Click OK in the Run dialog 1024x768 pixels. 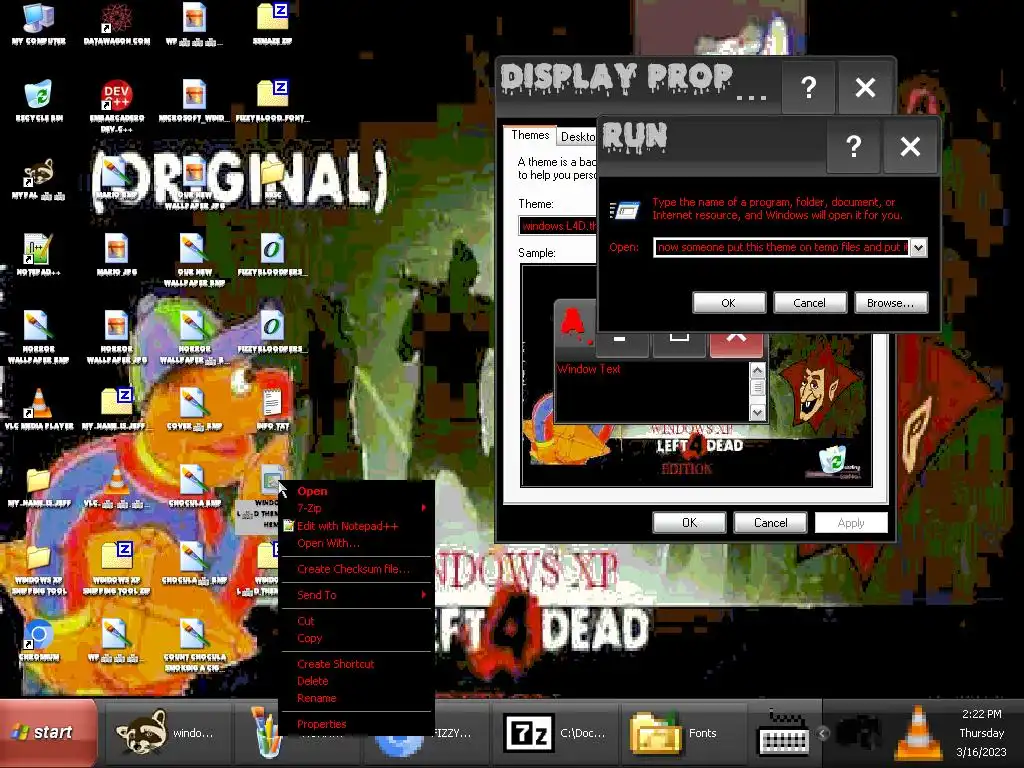point(729,303)
